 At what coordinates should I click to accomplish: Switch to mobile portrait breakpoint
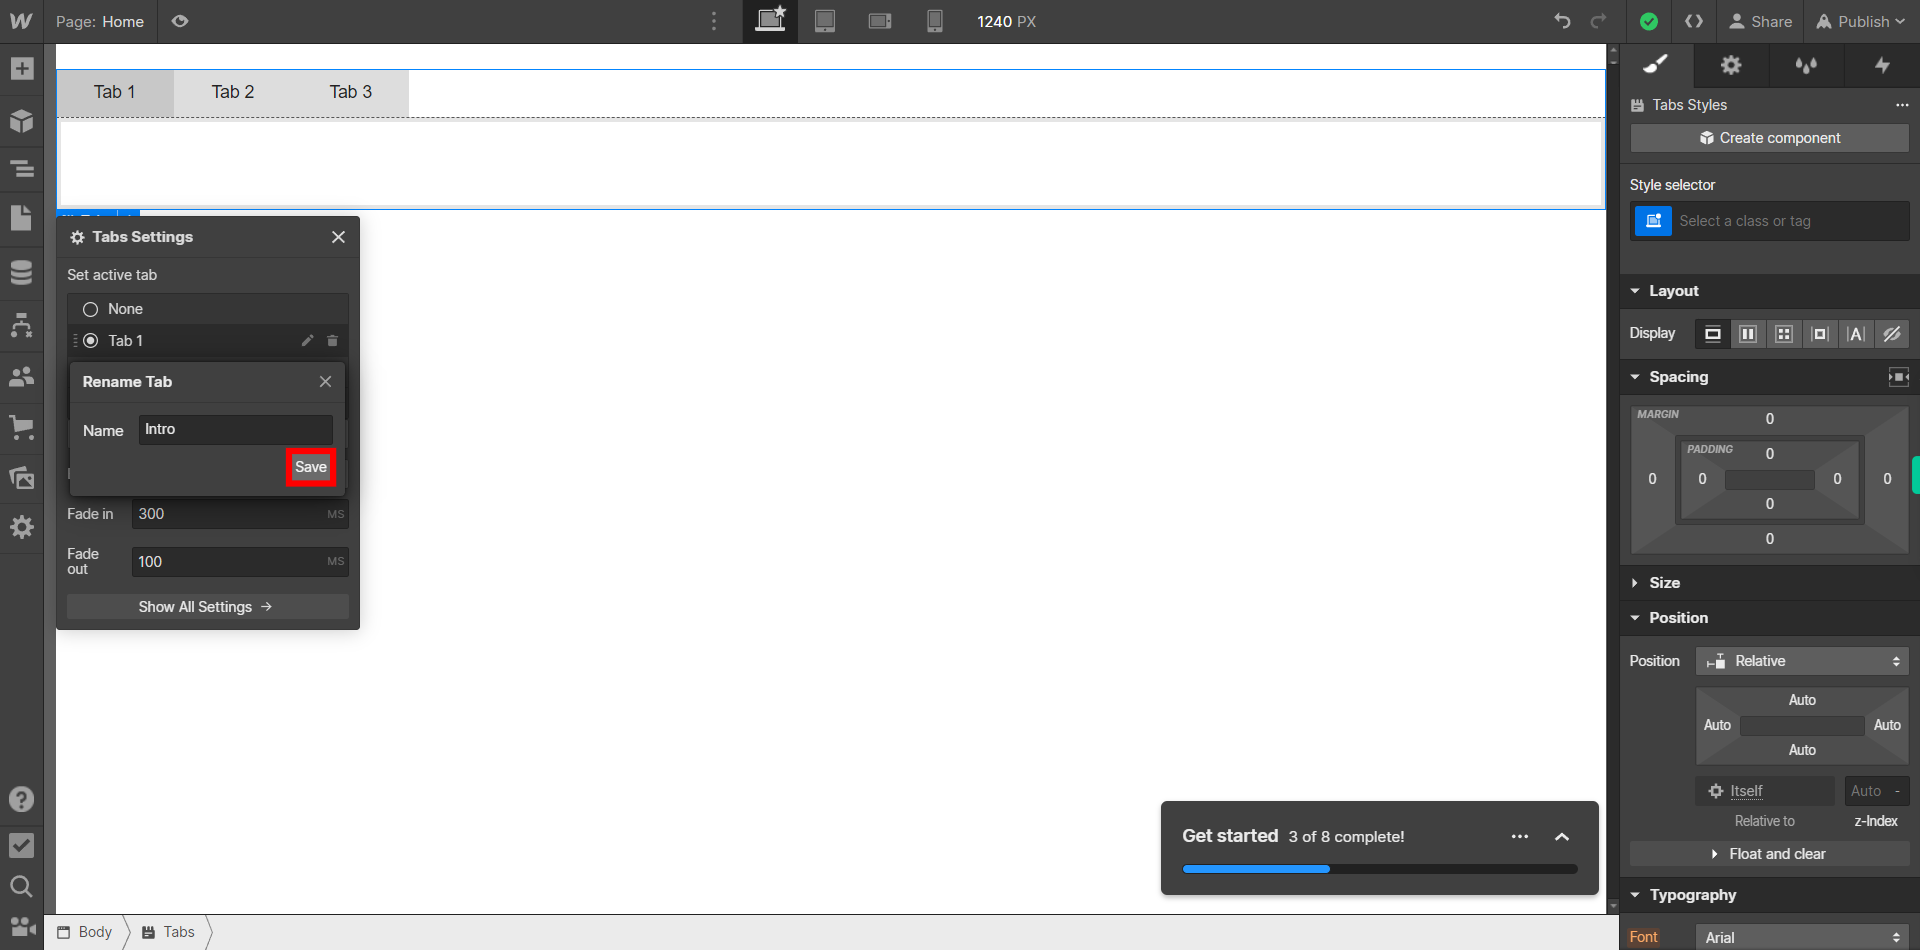935,21
